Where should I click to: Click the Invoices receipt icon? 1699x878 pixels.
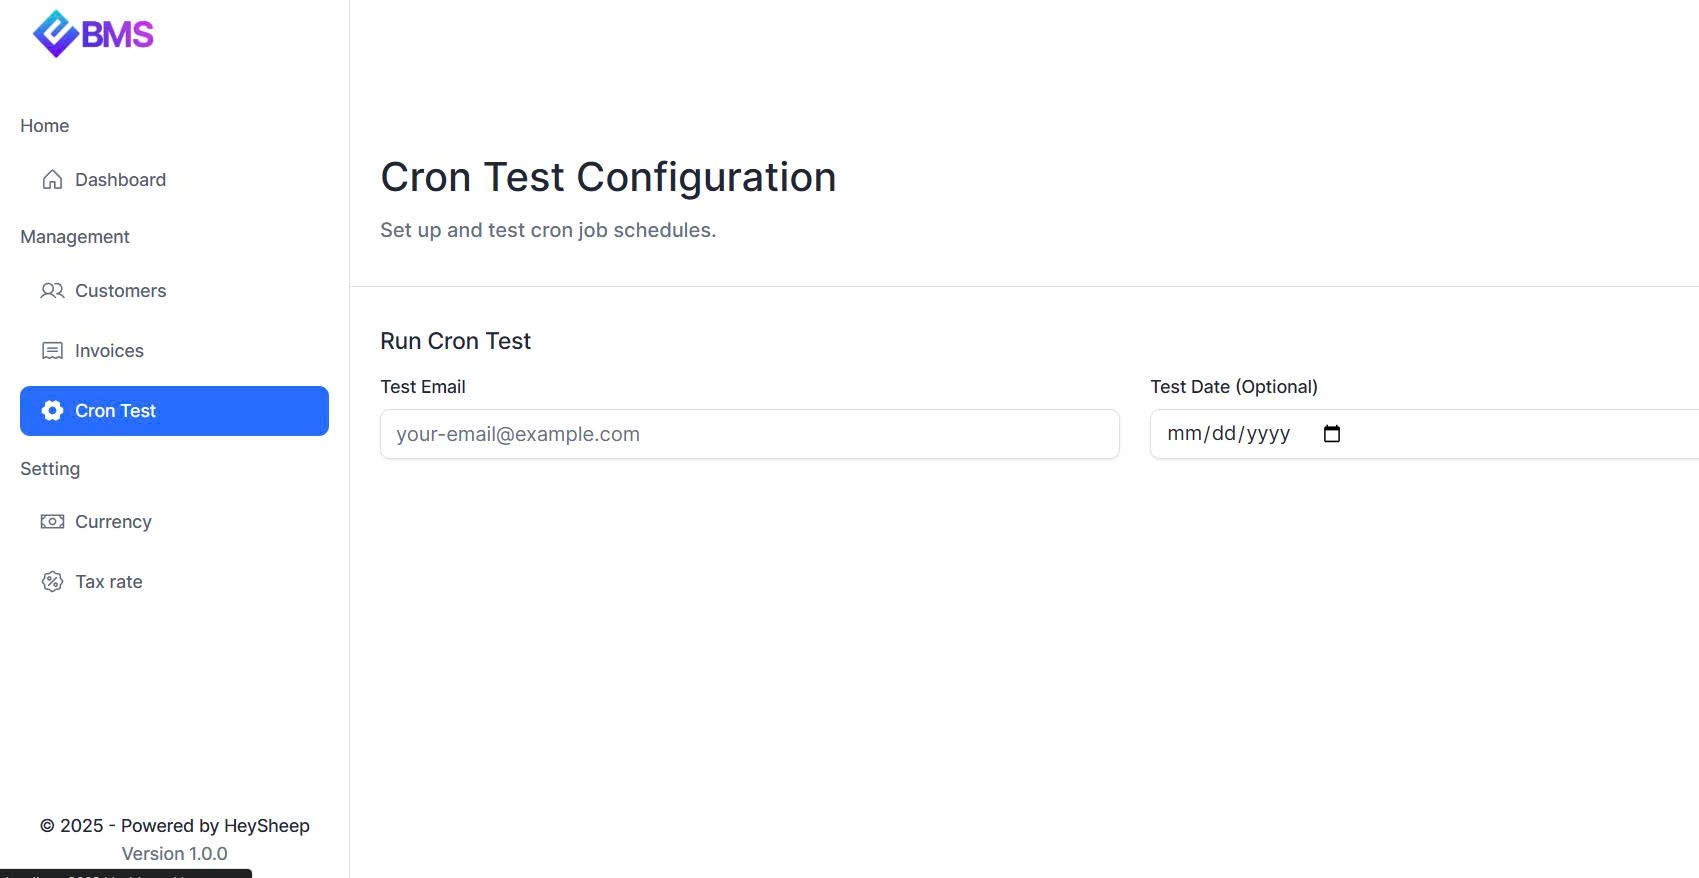point(52,351)
